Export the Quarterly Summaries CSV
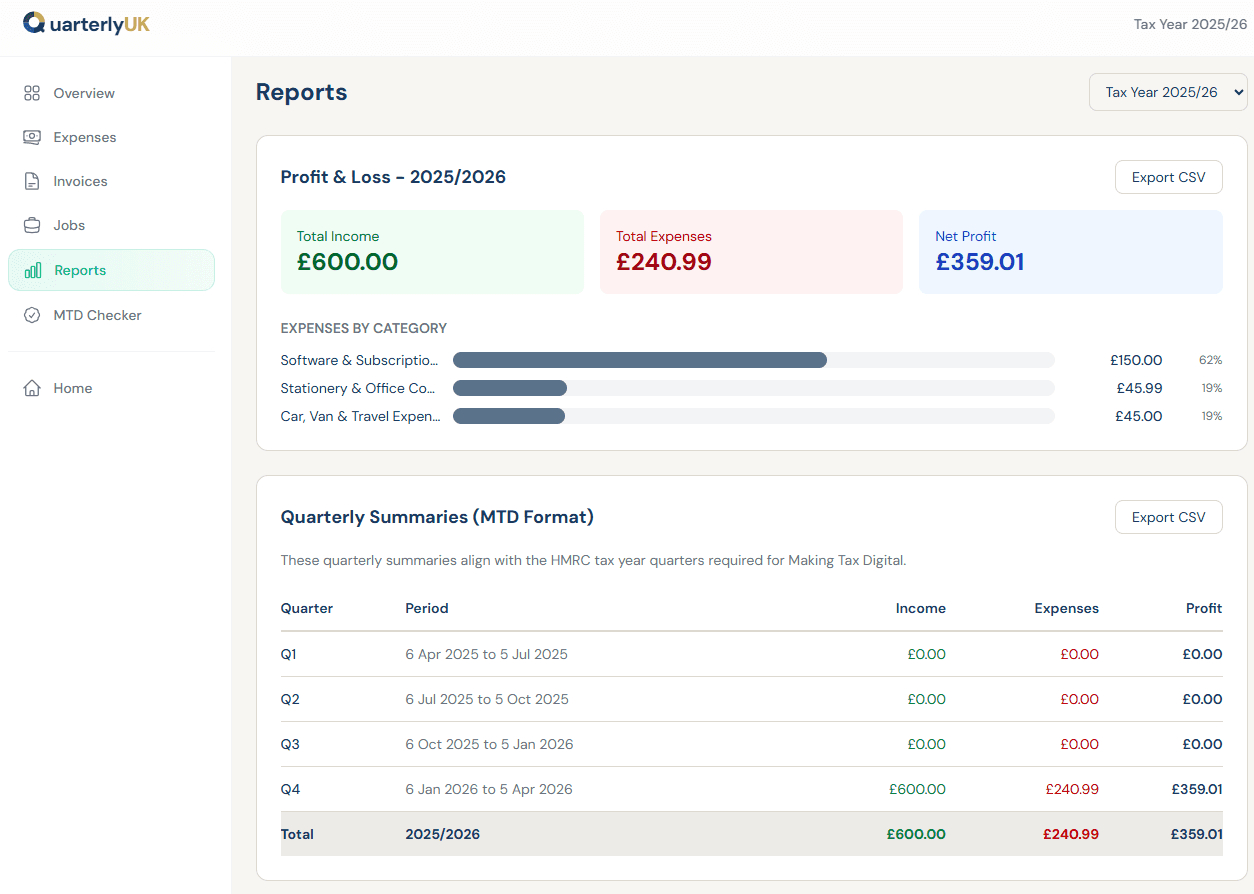Image resolution: width=1254 pixels, height=894 pixels. pyautogui.click(x=1168, y=517)
